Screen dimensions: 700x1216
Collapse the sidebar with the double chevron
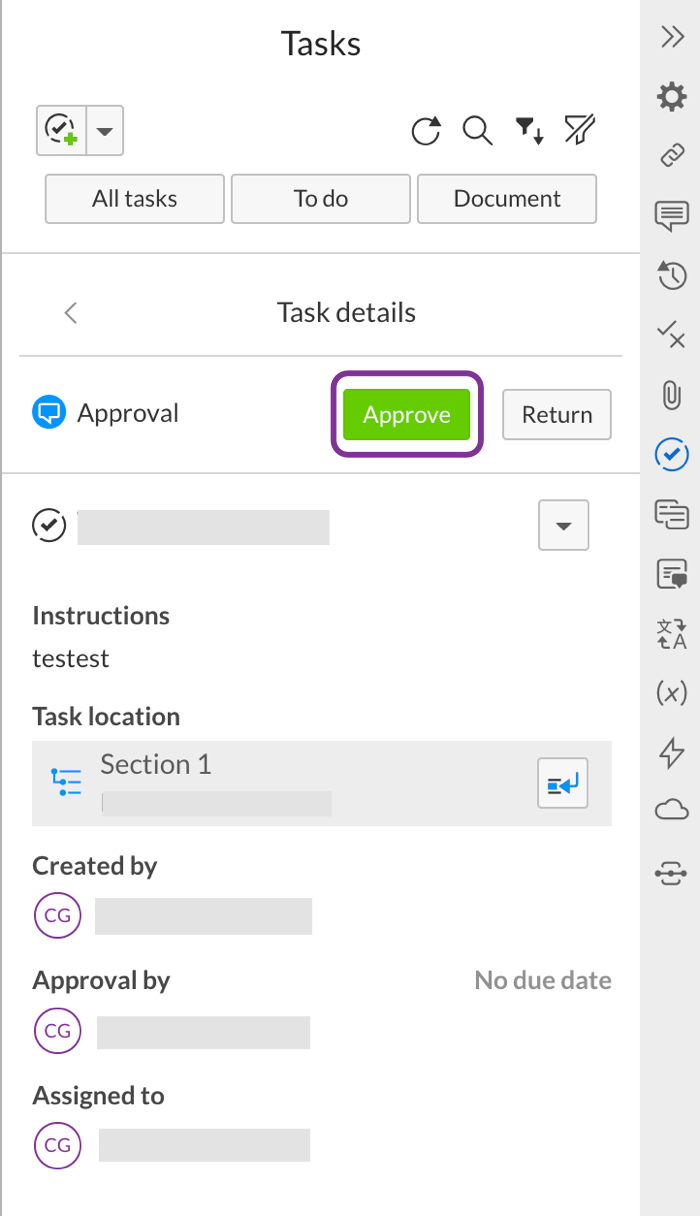click(672, 36)
